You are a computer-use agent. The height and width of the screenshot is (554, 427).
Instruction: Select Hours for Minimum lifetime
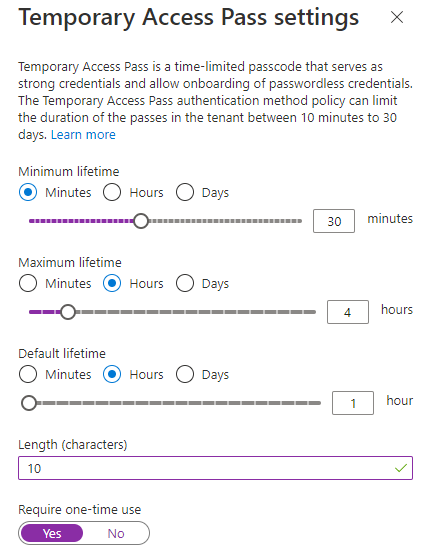tap(112, 193)
